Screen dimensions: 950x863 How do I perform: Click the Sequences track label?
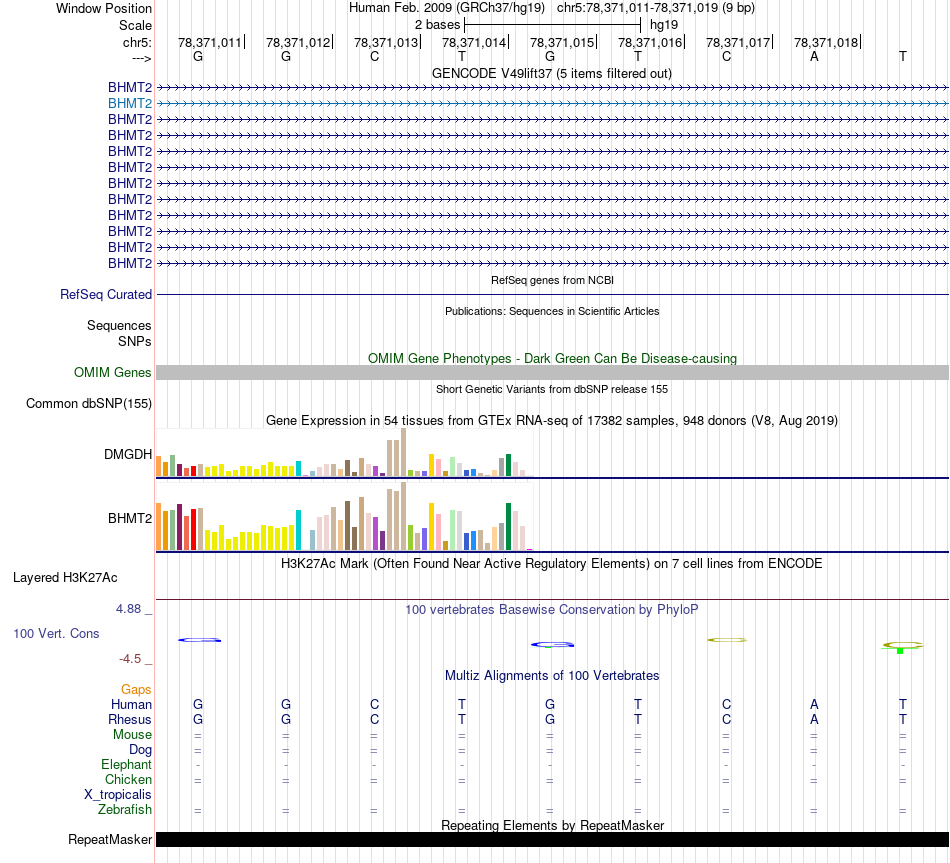pos(119,325)
